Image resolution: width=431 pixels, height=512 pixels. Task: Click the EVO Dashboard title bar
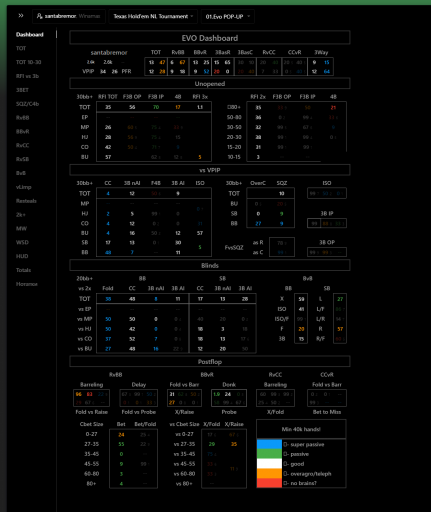click(x=210, y=38)
